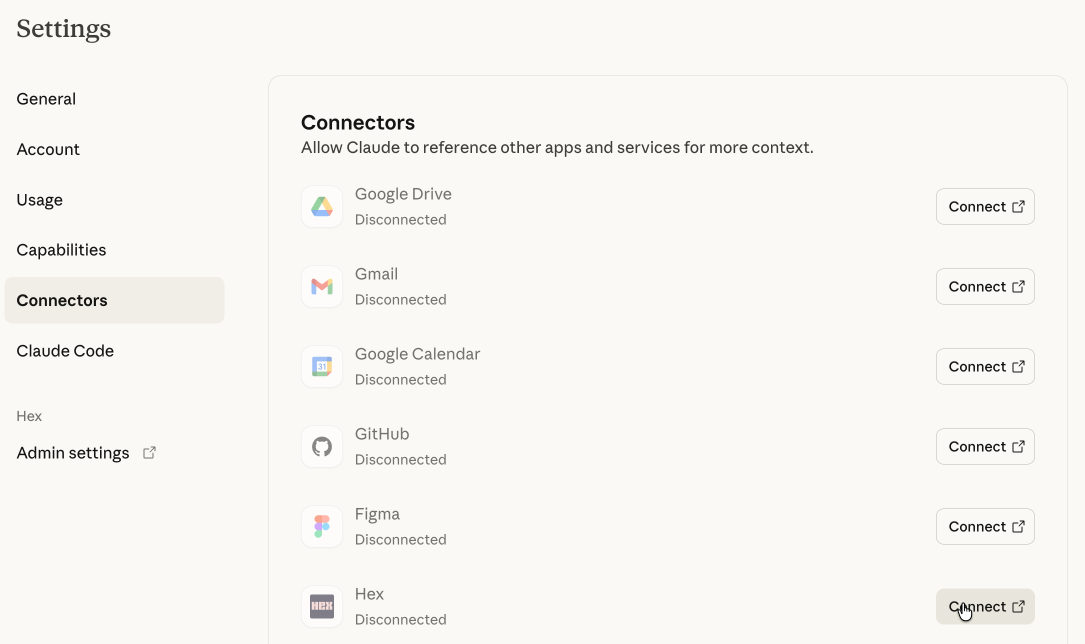Open General settings section

pos(46,98)
